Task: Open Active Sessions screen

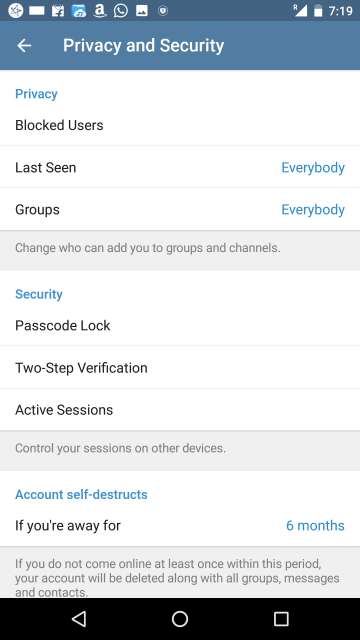Action: (x=180, y=410)
